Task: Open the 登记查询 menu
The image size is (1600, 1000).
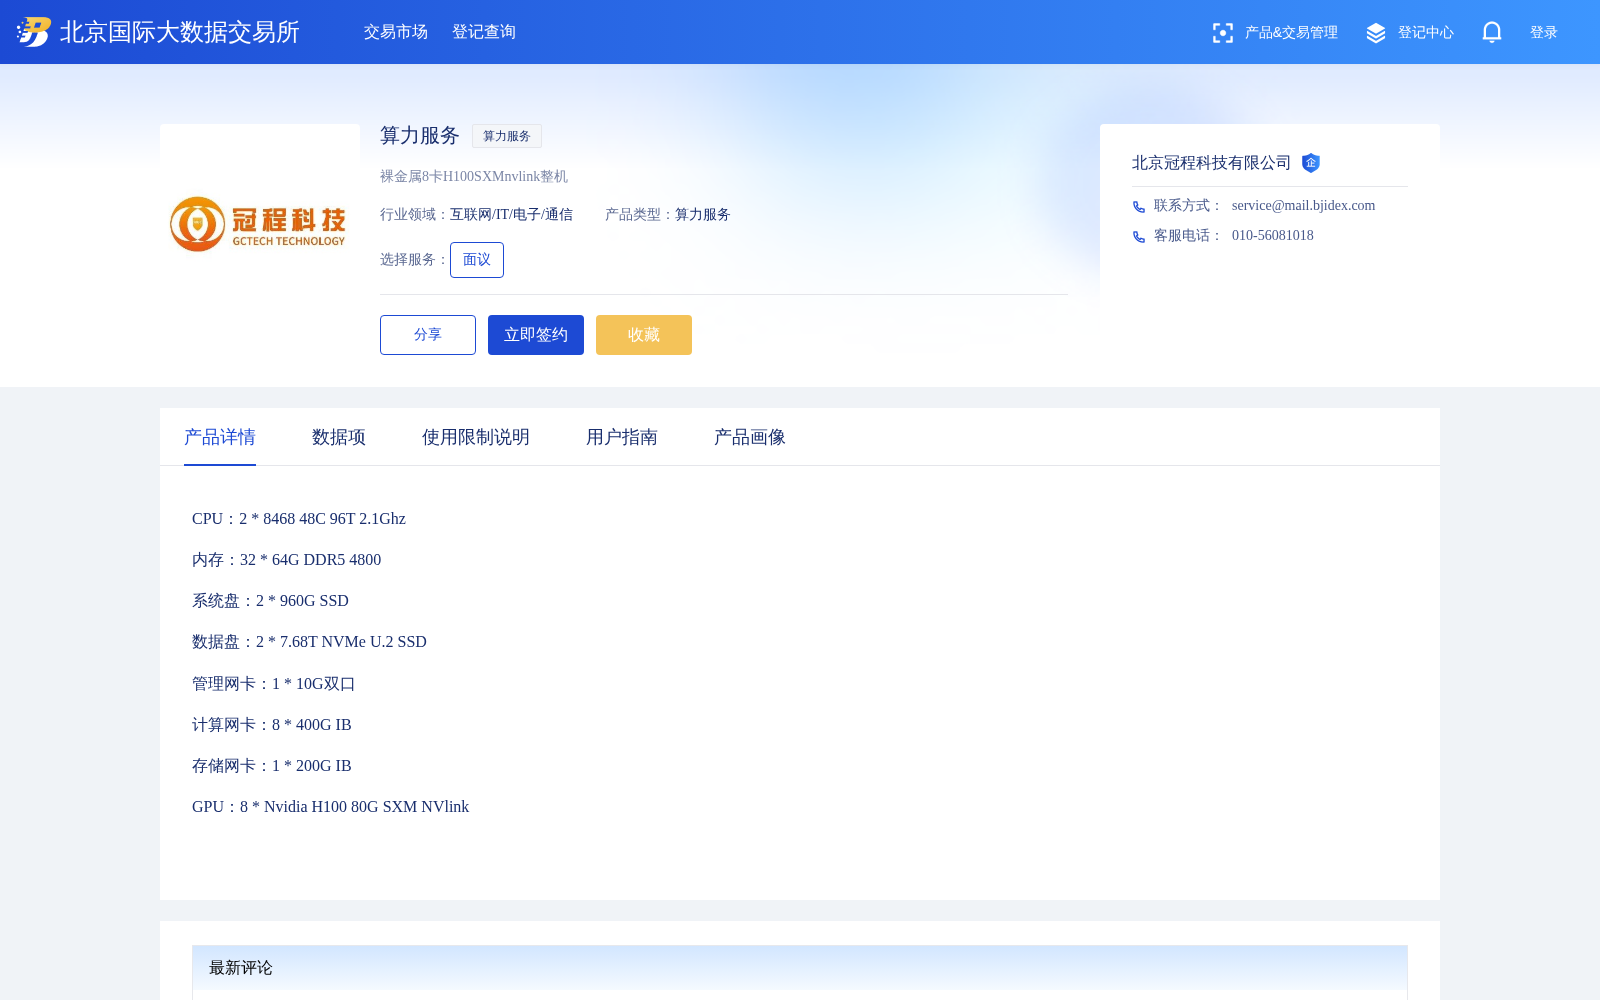Action: pyautogui.click(x=484, y=32)
